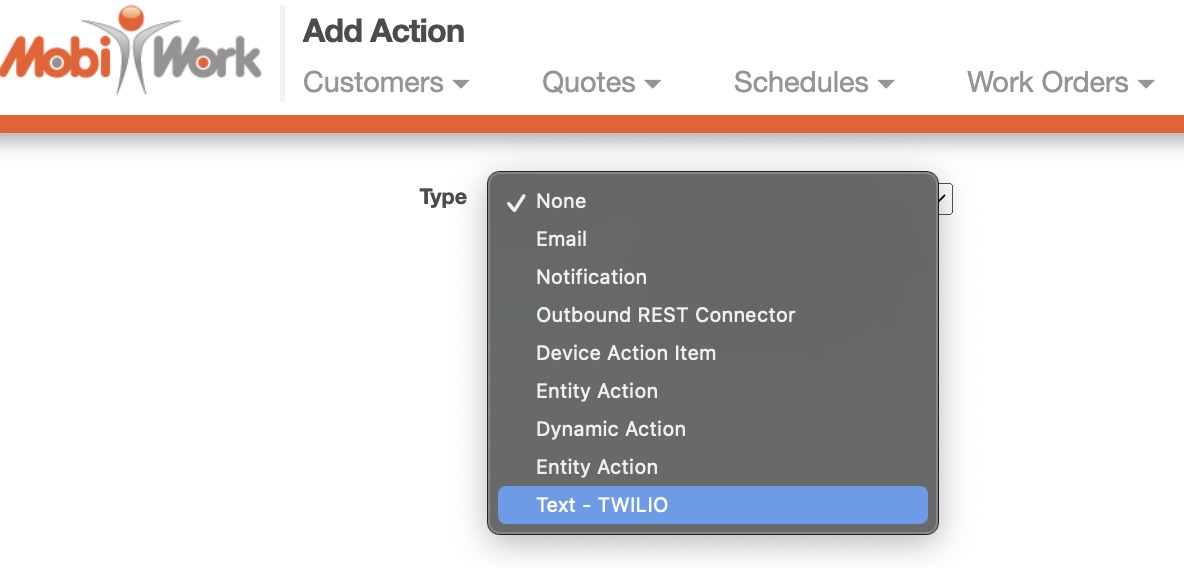
Task: Click the Type select box arrow
Action: [x=945, y=199]
